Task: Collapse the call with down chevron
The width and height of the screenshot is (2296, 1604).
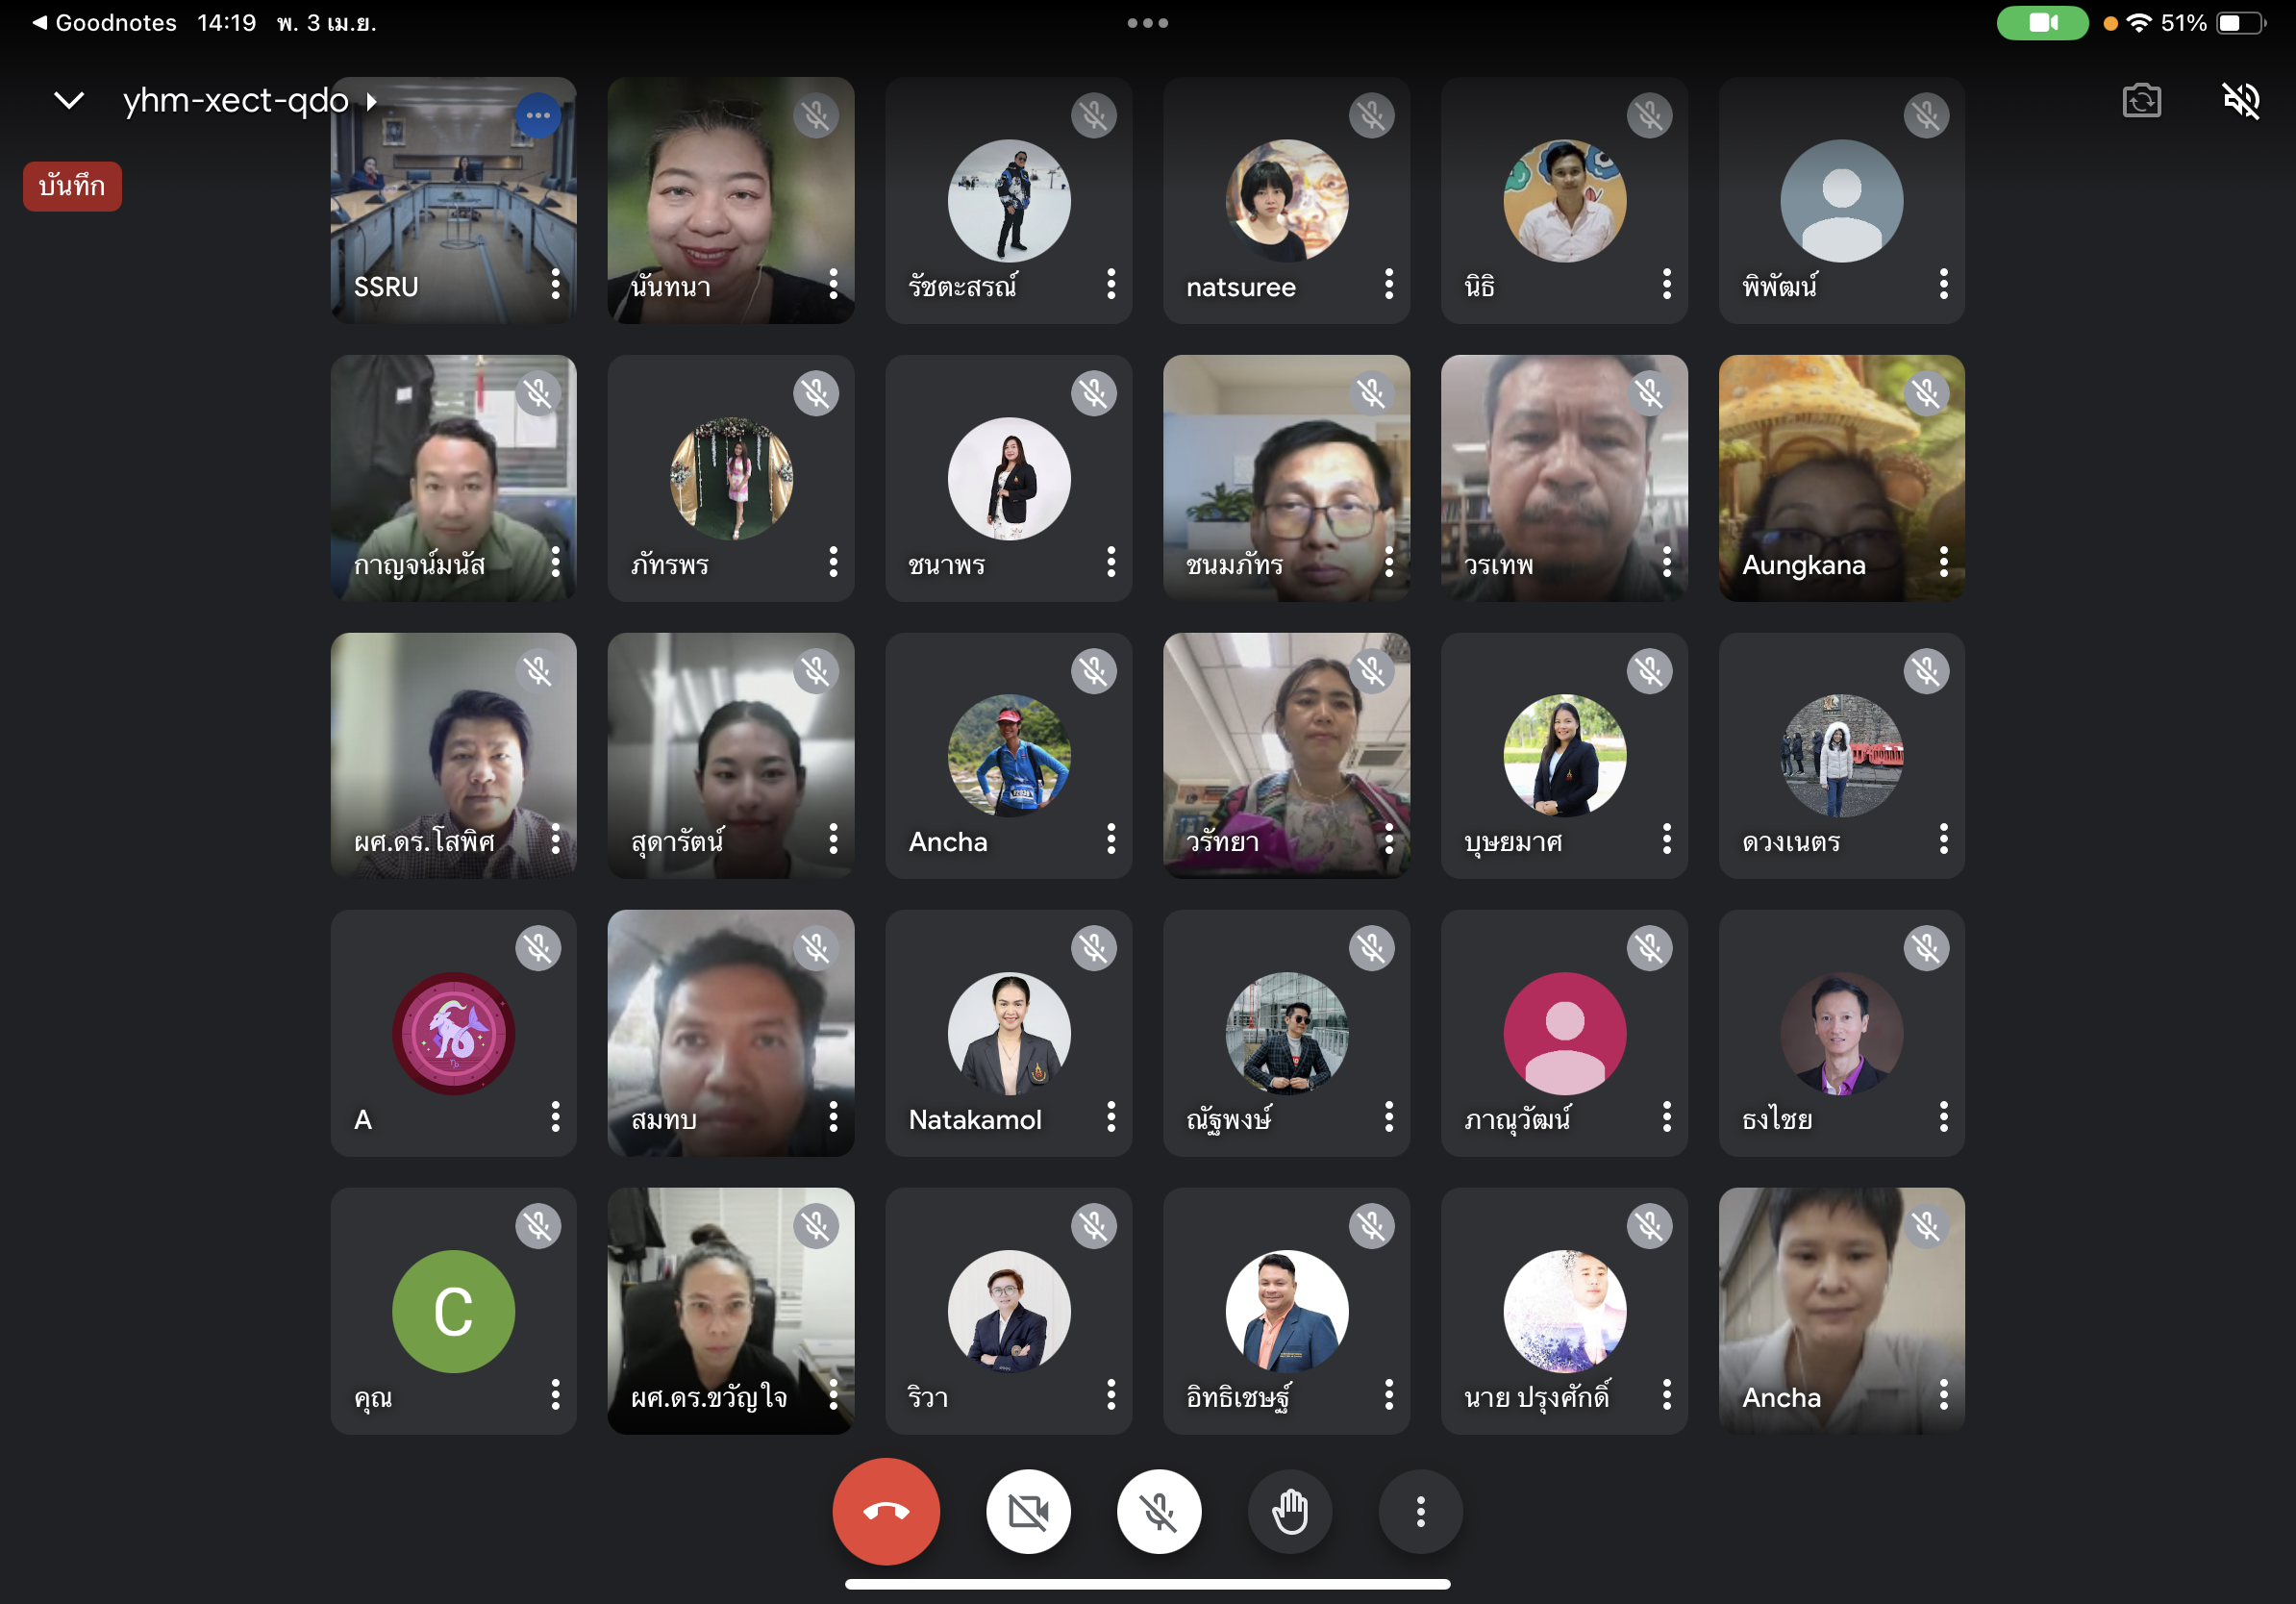Action: pyautogui.click(x=69, y=101)
